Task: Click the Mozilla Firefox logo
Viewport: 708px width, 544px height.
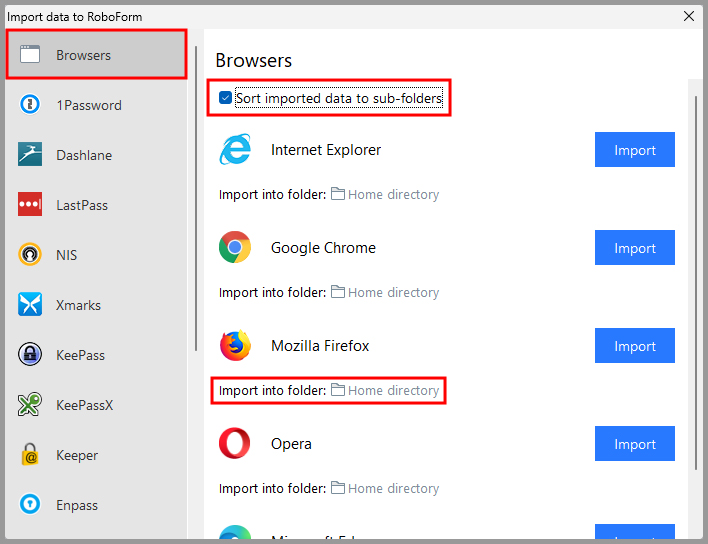Action: point(235,346)
